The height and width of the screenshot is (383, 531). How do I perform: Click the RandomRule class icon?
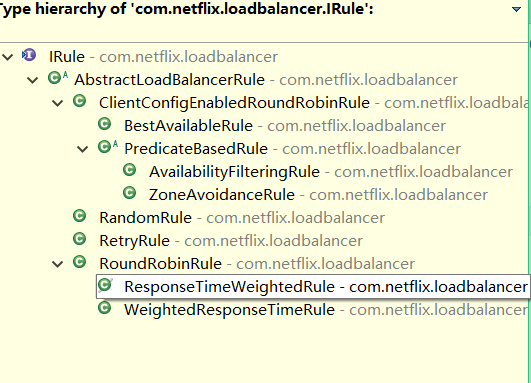80,216
